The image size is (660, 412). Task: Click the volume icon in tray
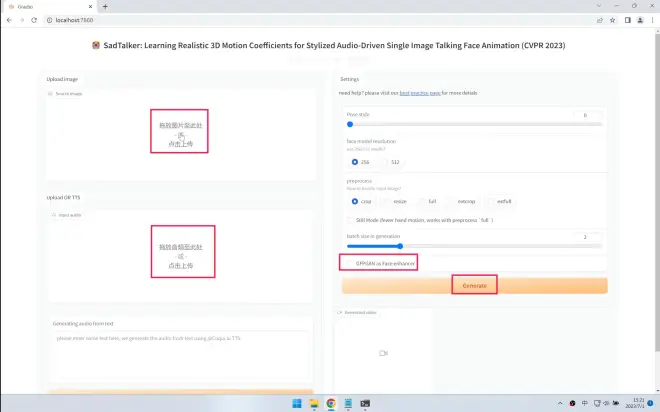[607, 403]
